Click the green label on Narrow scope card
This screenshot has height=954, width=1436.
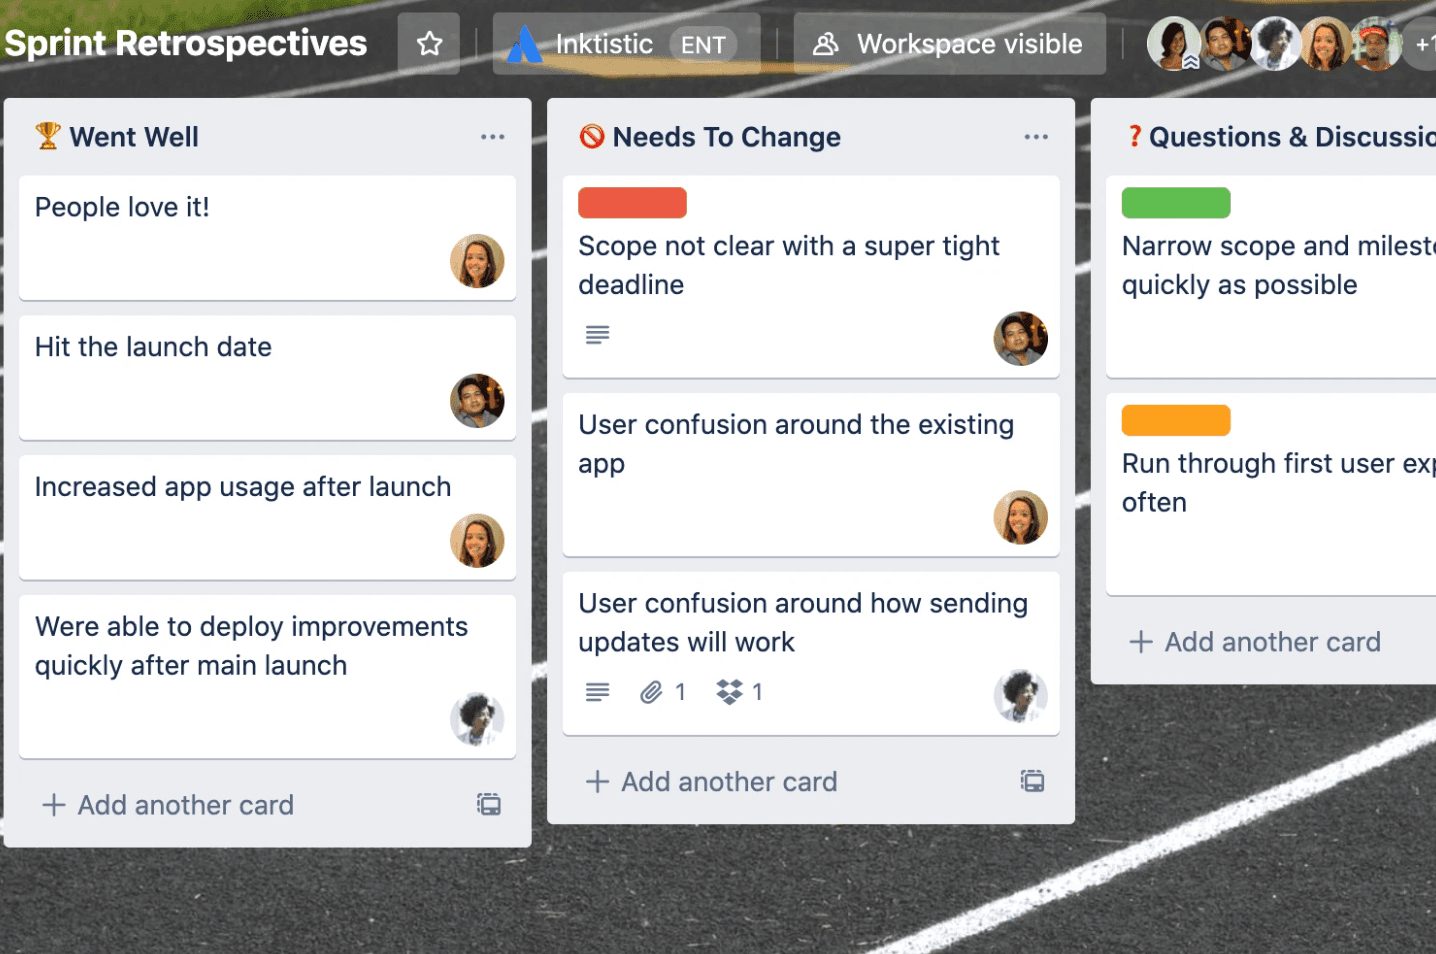(x=1176, y=203)
